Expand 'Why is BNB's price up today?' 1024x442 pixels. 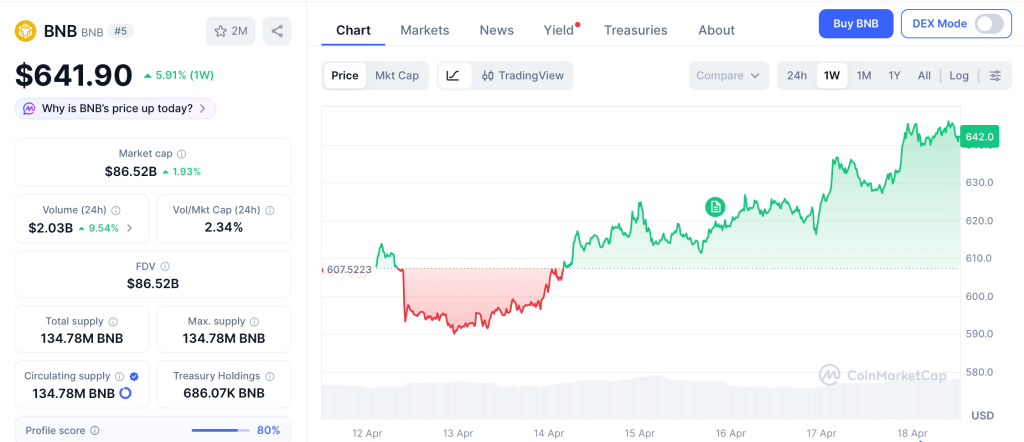pos(115,108)
